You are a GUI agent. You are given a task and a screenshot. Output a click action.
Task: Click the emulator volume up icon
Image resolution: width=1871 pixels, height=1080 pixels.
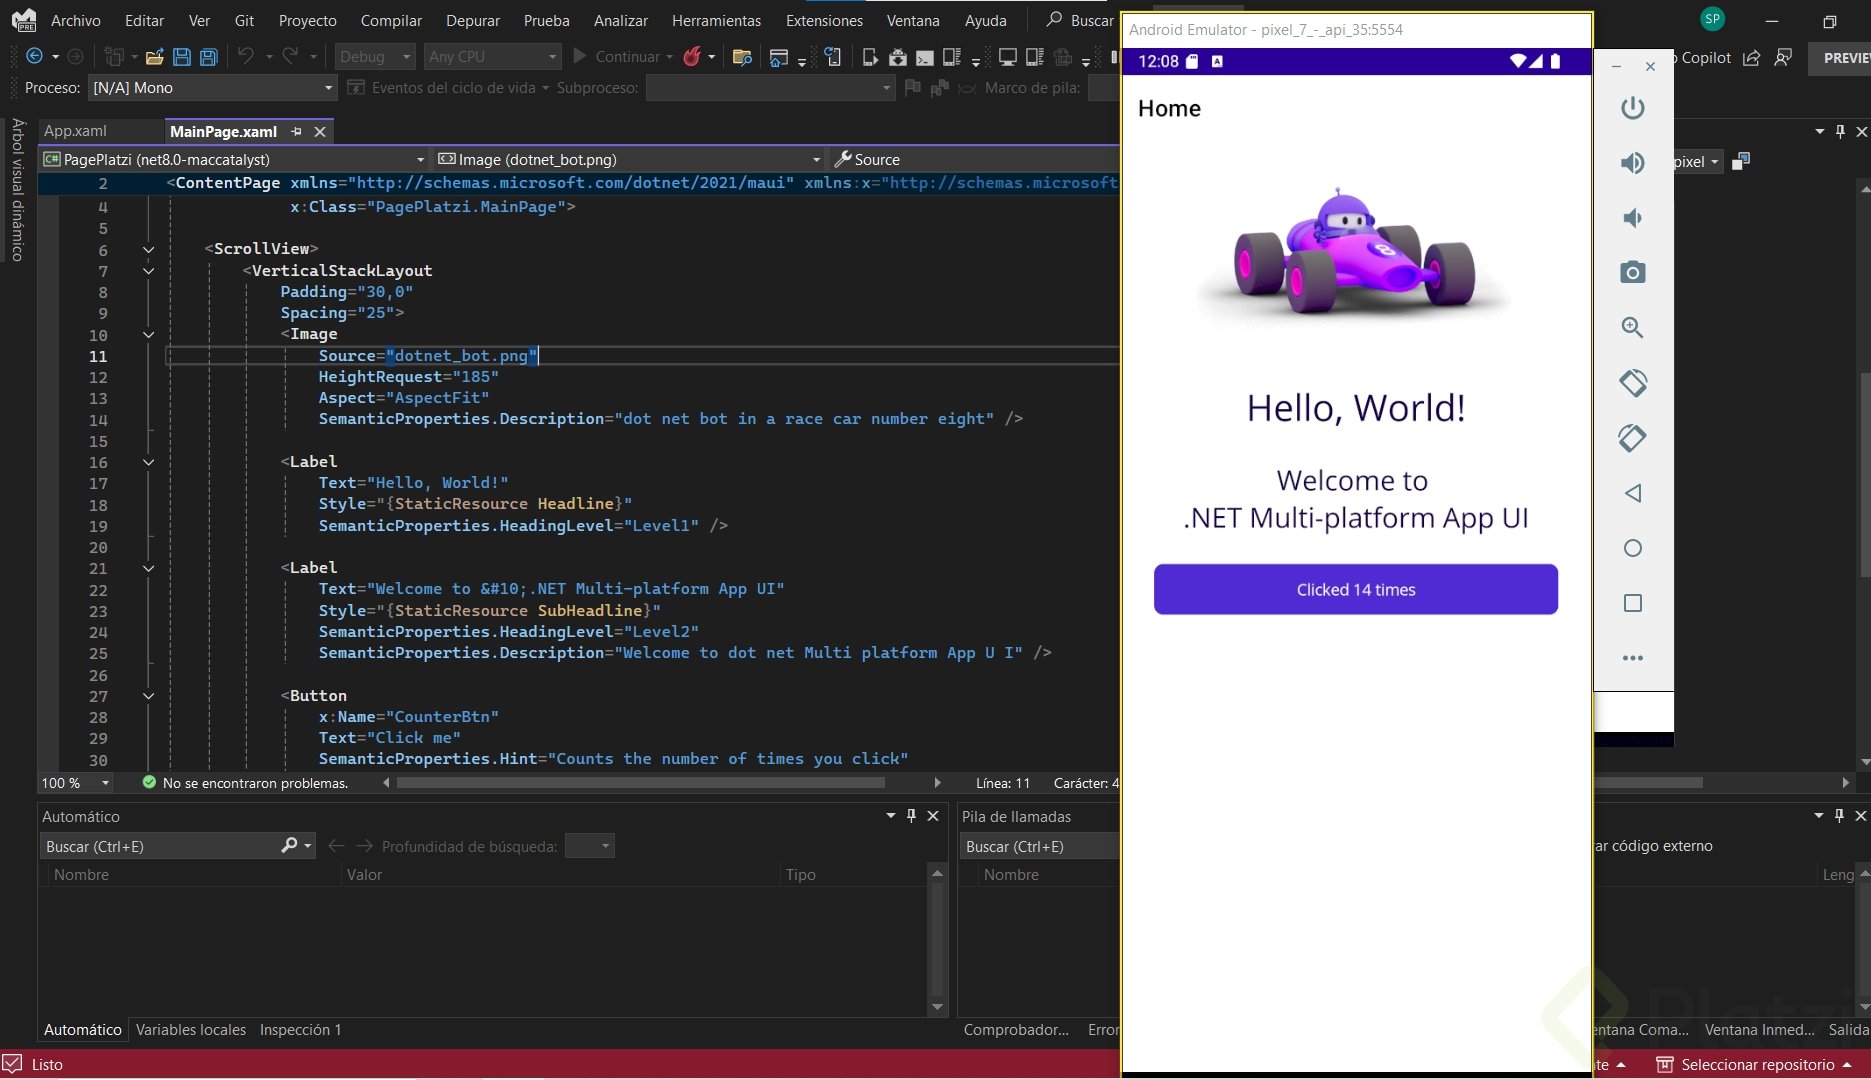pyautogui.click(x=1632, y=163)
